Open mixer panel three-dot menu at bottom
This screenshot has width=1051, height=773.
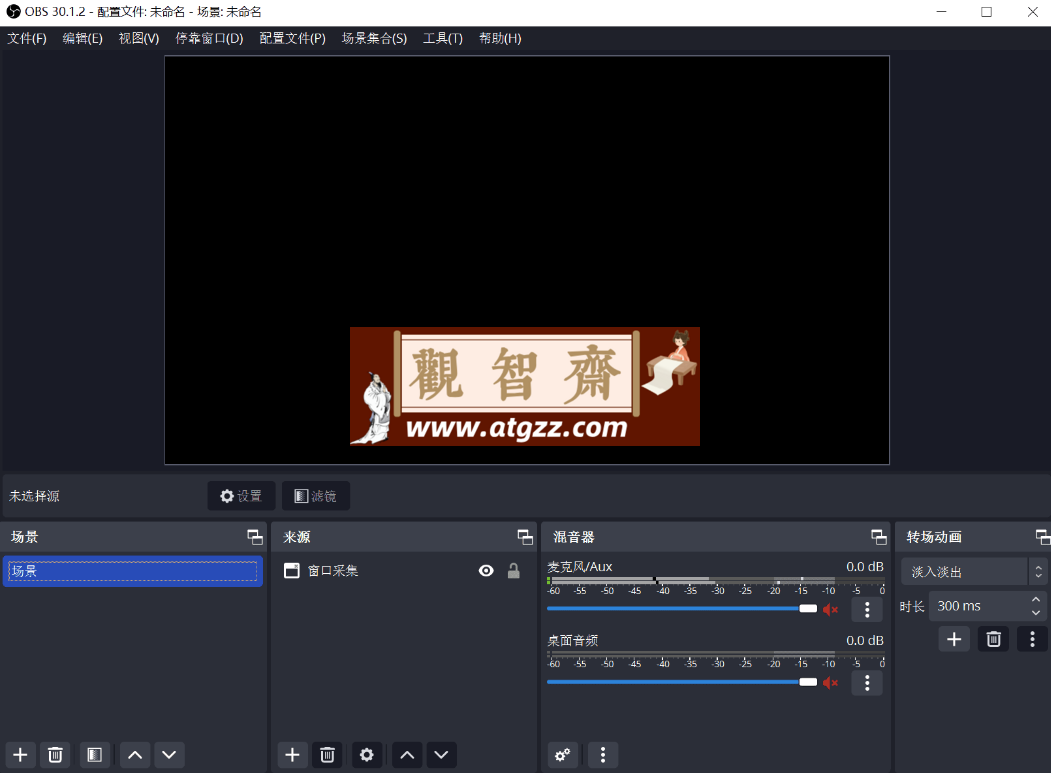pos(603,755)
